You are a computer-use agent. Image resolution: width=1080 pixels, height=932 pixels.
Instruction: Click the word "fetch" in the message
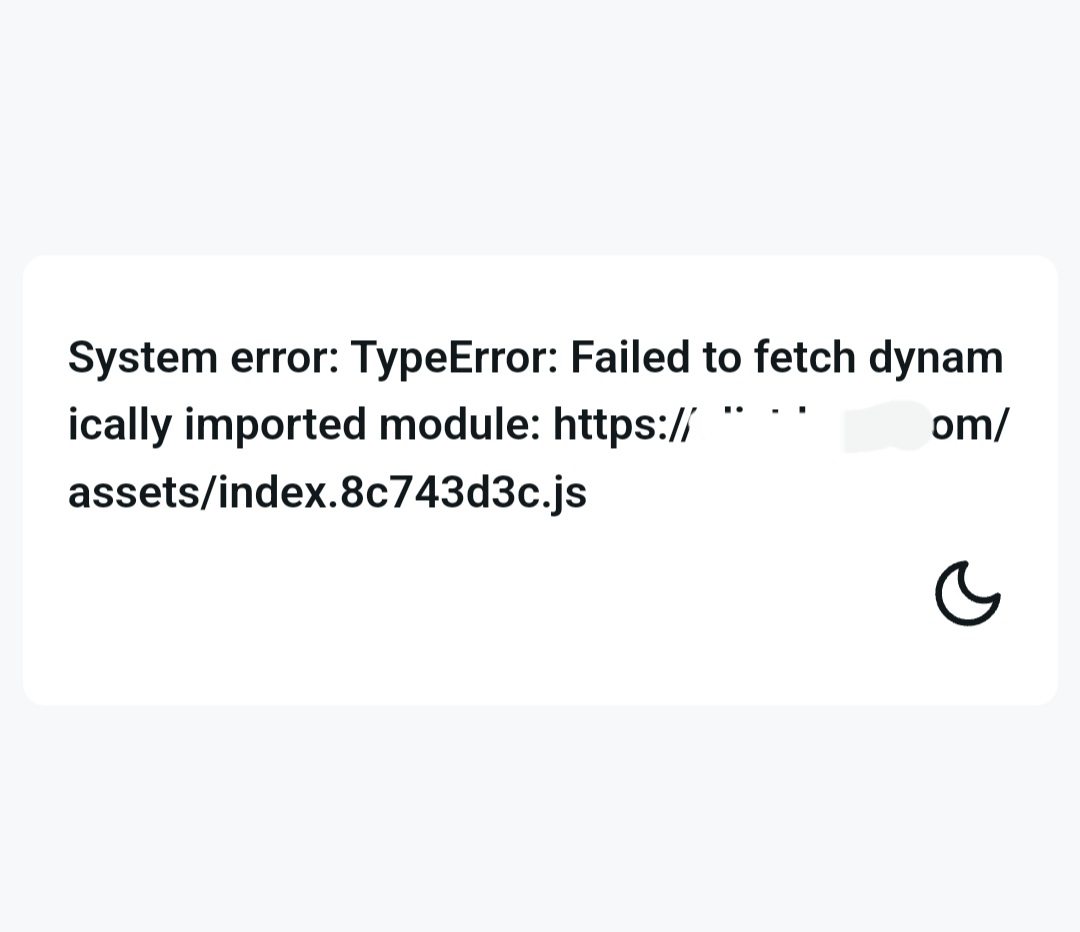pos(804,357)
